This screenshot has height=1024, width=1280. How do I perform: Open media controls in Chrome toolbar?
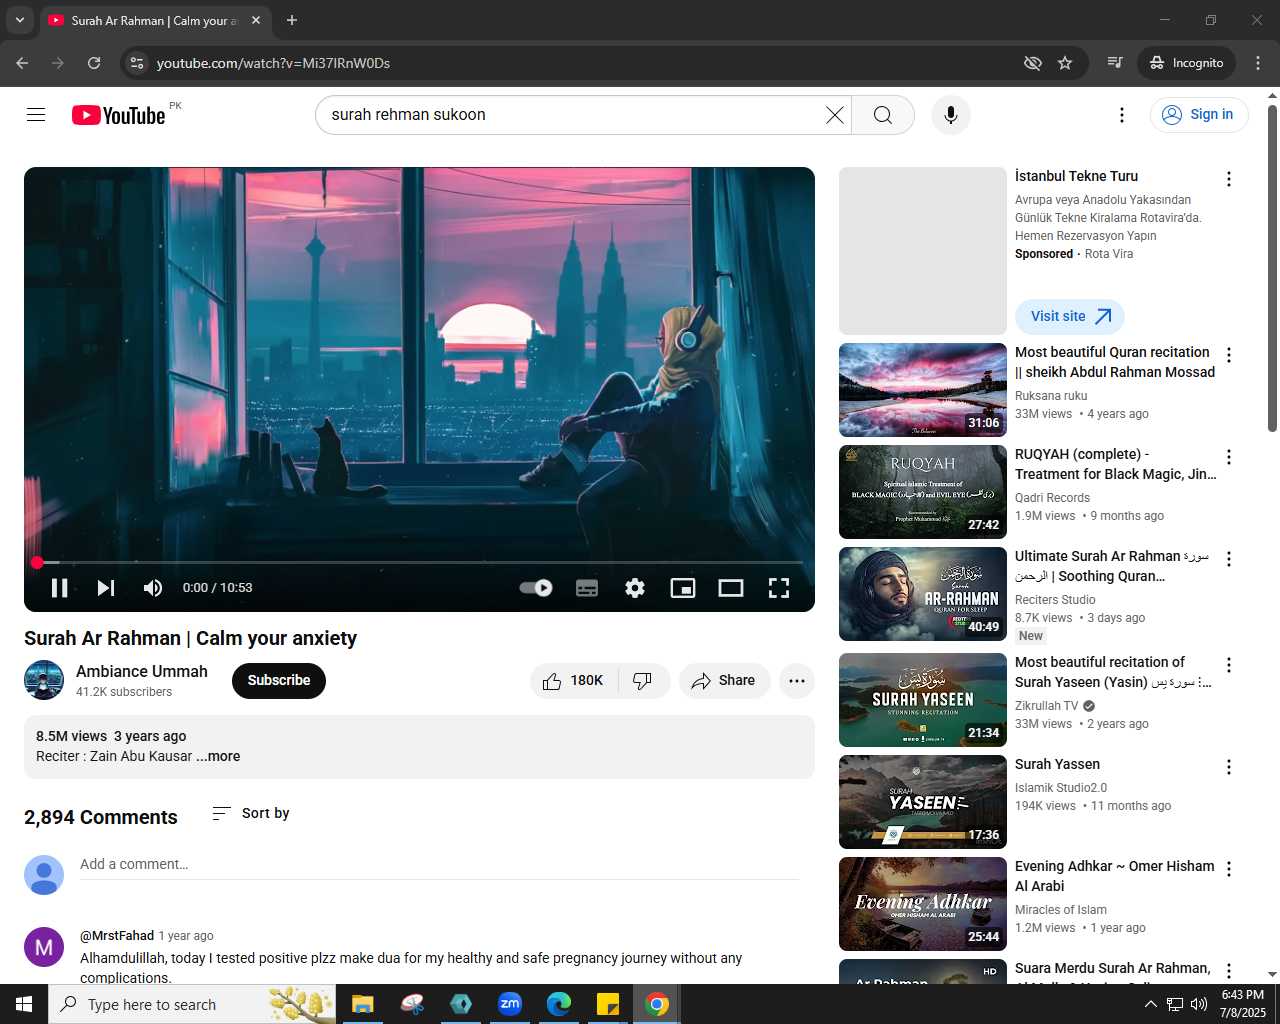pyautogui.click(x=1115, y=63)
